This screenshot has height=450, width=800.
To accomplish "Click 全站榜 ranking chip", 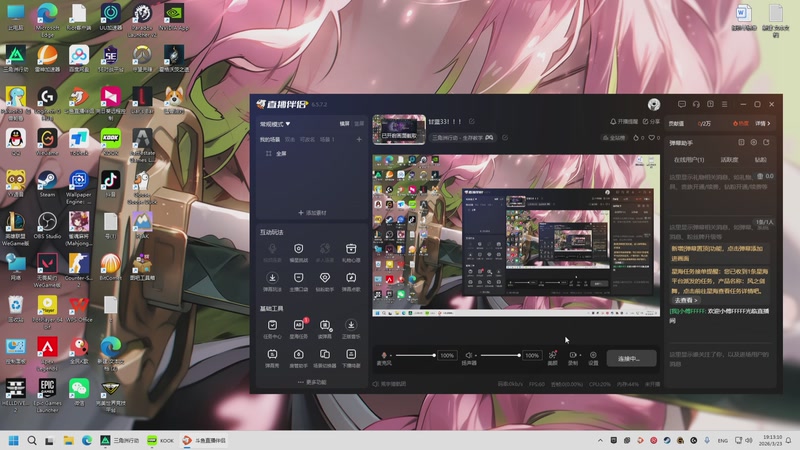I will [x=614, y=138].
